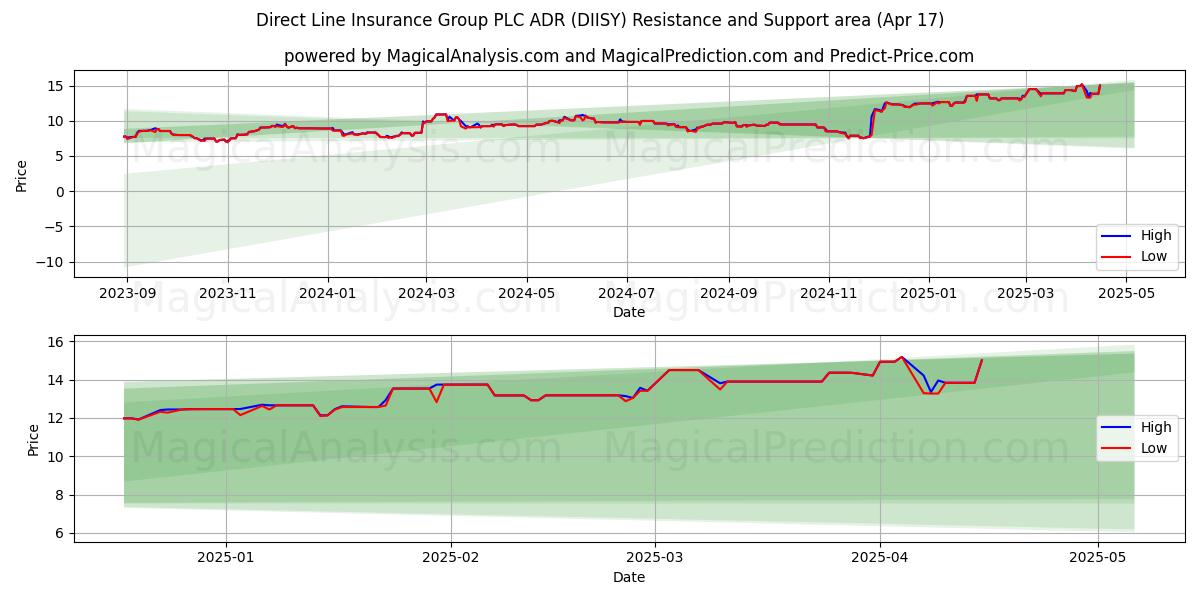This screenshot has width=1200, height=600.
Task: Click the '2025-05' date label on the bottom chart
Action: [x=1098, y=560]
